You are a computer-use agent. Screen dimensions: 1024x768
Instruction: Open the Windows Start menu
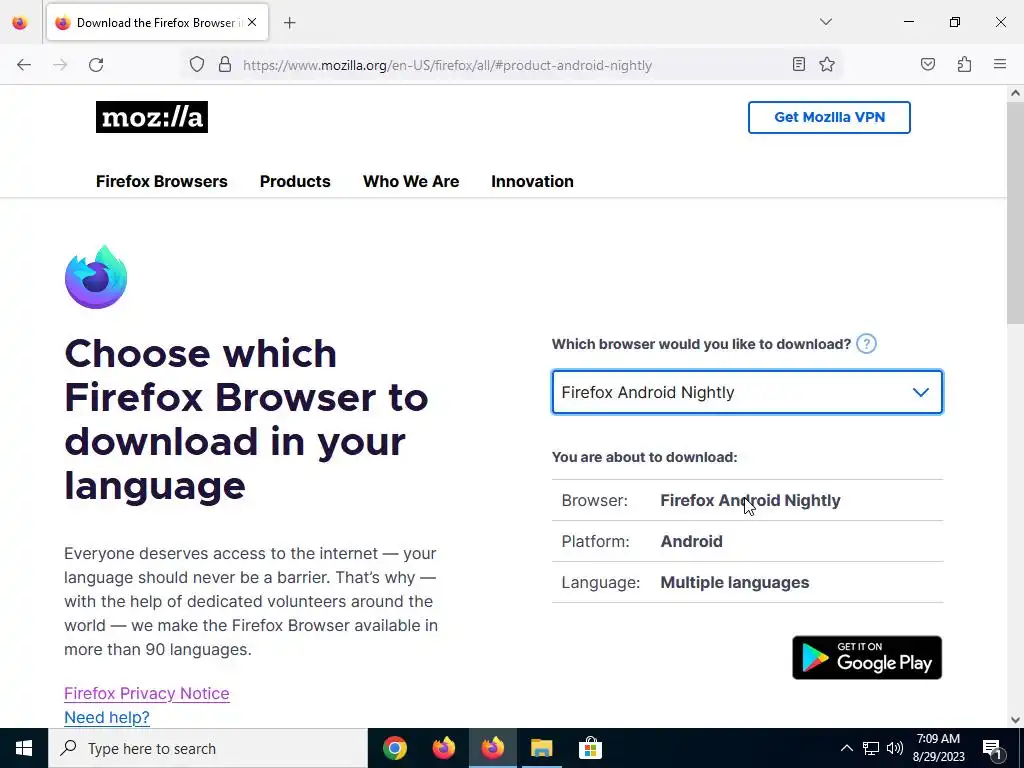[24, 748]
